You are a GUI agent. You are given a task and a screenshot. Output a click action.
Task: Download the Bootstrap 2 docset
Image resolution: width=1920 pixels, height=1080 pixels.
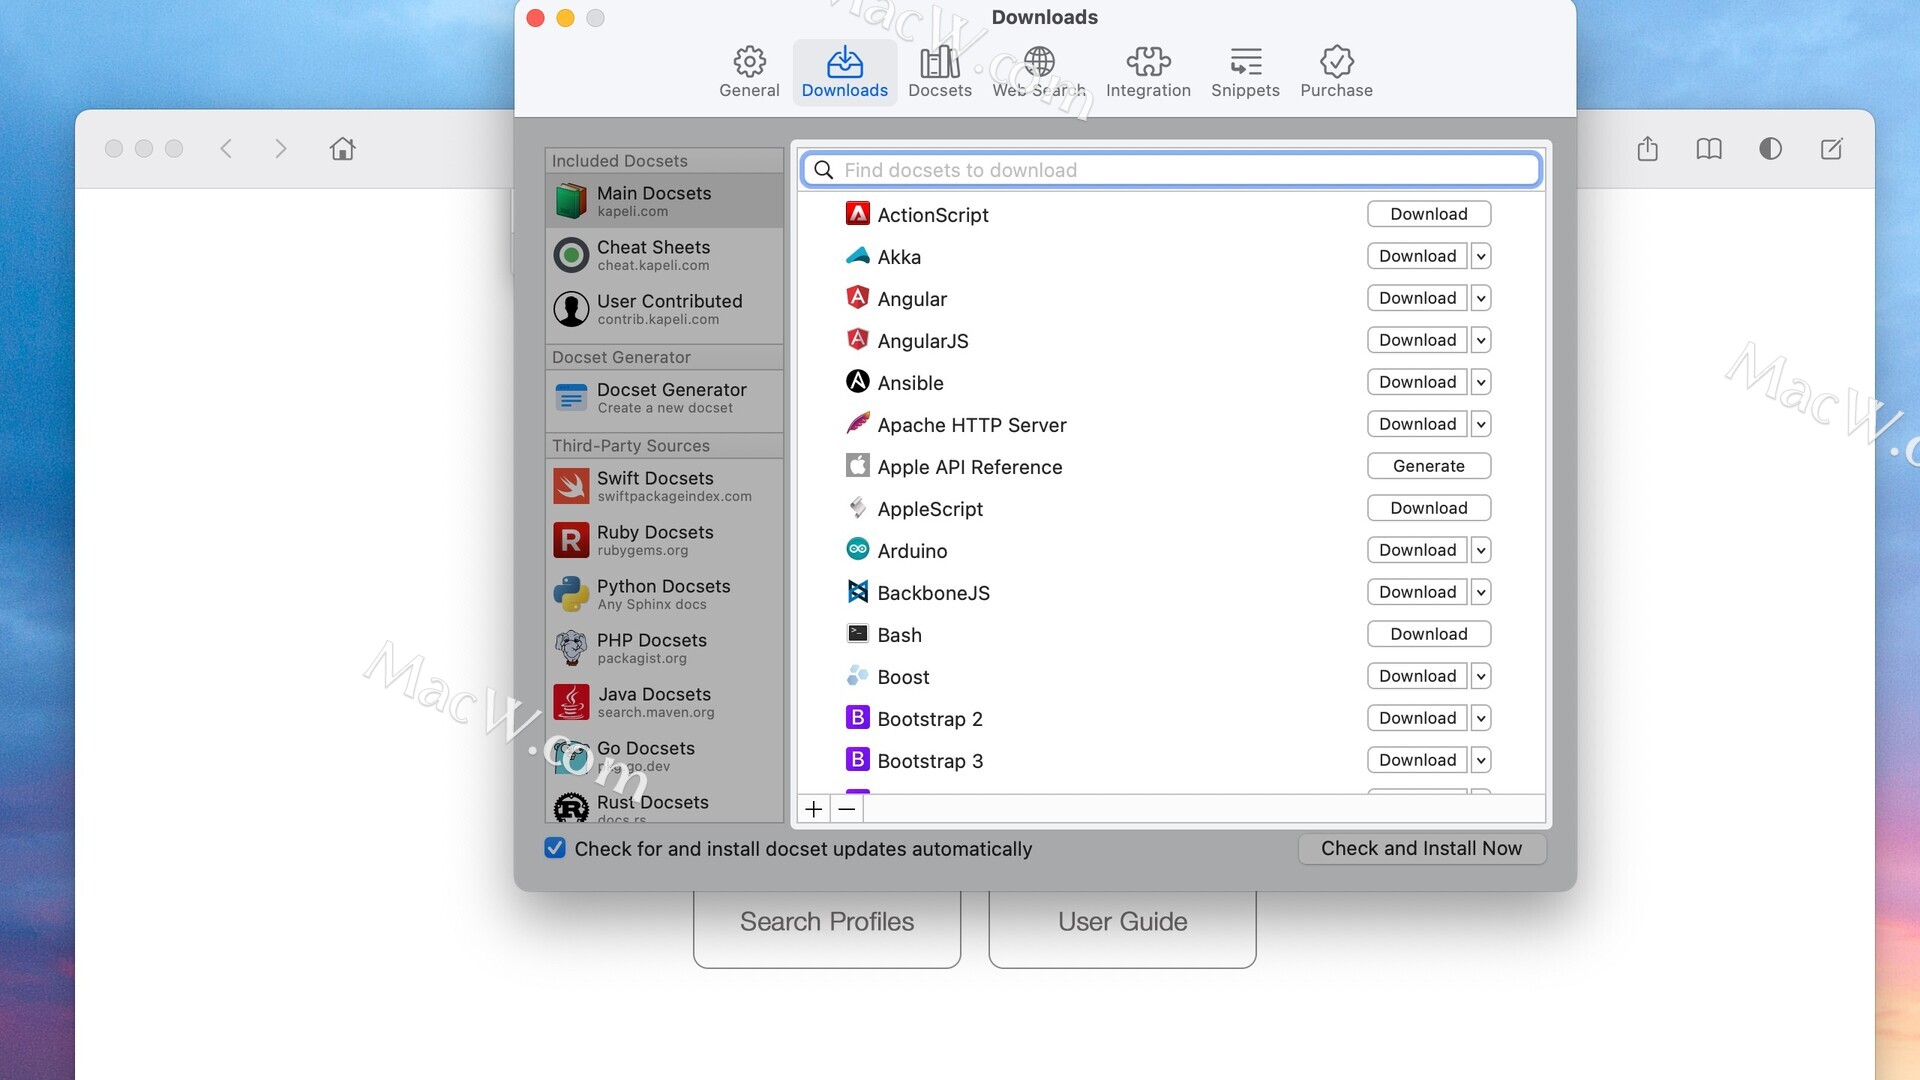pyautogui.click(x=1417, y=718)
